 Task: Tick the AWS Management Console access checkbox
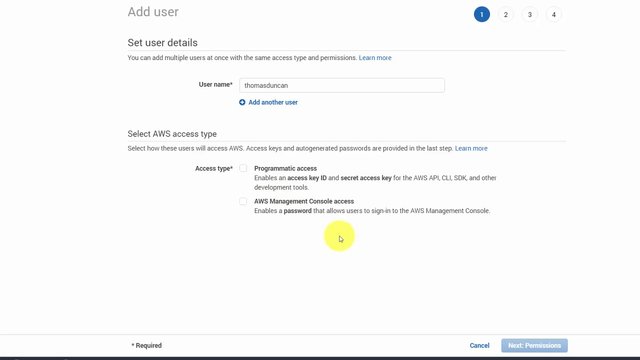(243, 201)
